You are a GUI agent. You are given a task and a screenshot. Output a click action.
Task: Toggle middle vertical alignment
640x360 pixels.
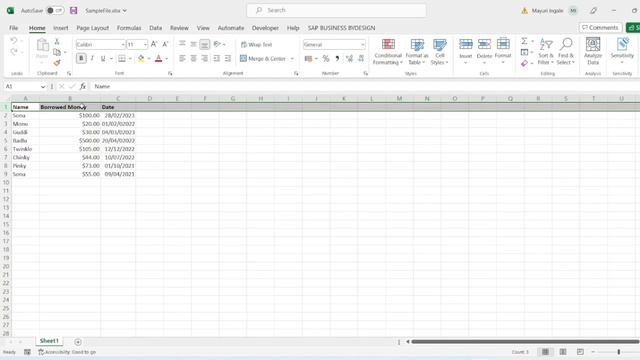[193, 44]
